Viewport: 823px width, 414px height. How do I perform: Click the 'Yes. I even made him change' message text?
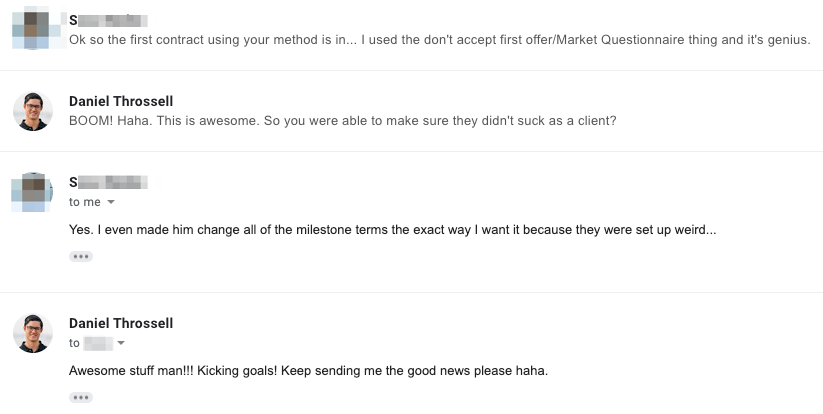point(393,230)
